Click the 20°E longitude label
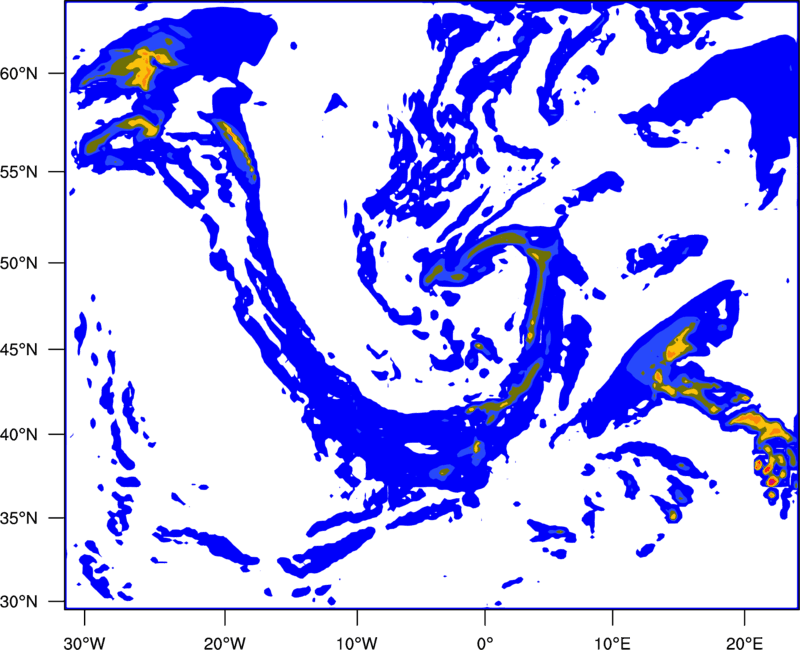Screen dimensions: 800x650 click(744, 643)
